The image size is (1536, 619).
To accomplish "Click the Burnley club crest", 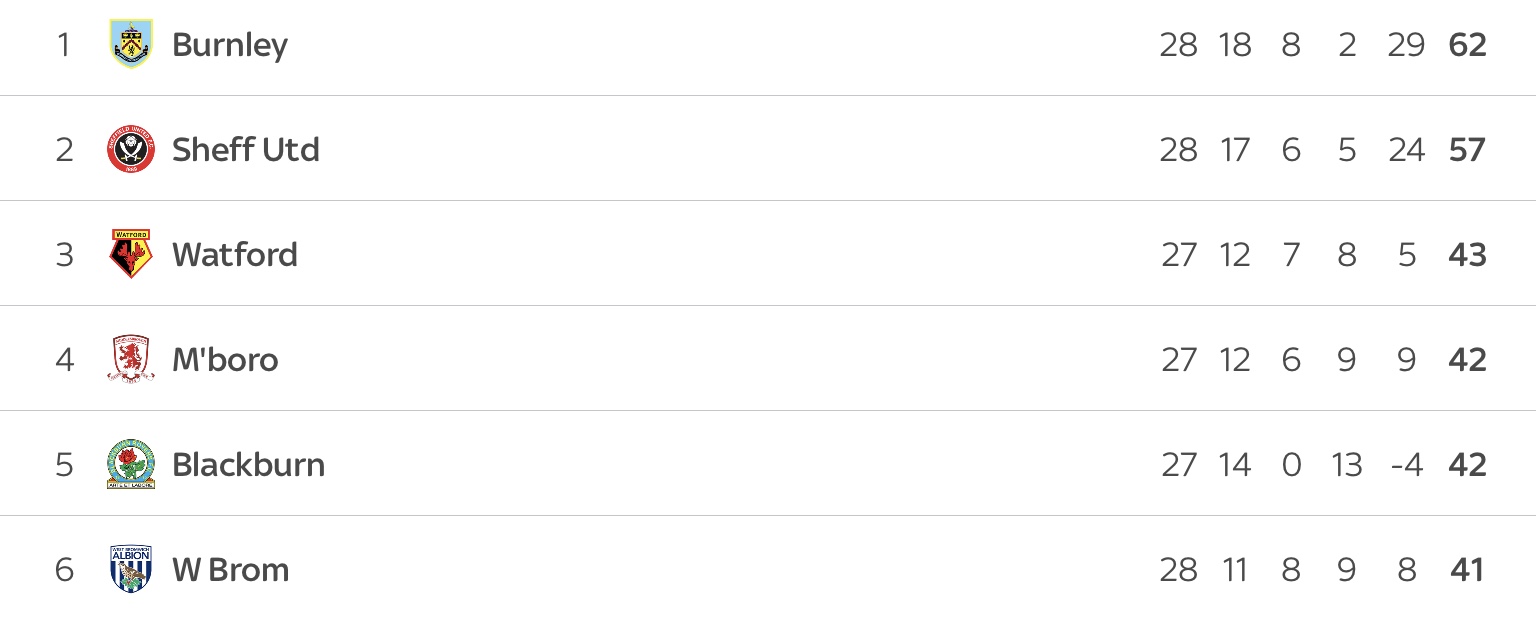I will 131,45.
